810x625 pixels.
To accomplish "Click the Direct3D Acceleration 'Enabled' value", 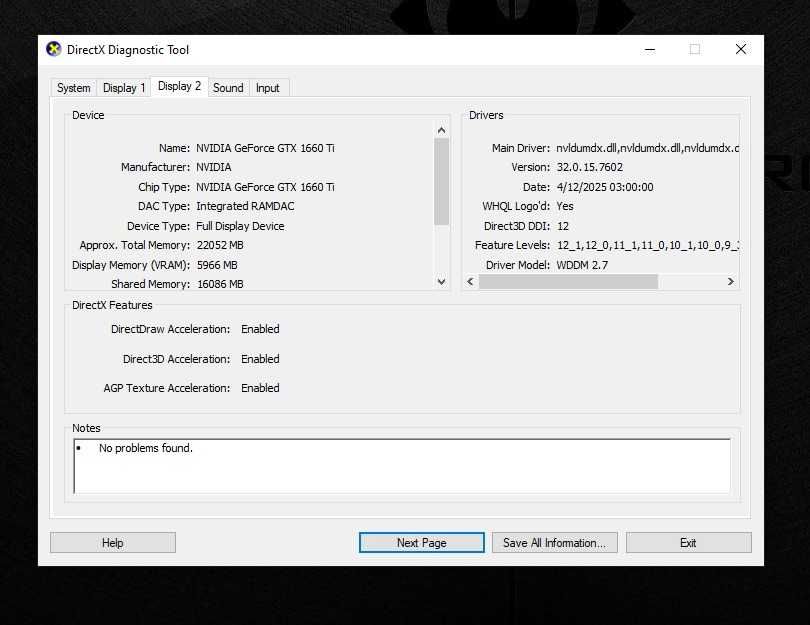I will 260,359.
